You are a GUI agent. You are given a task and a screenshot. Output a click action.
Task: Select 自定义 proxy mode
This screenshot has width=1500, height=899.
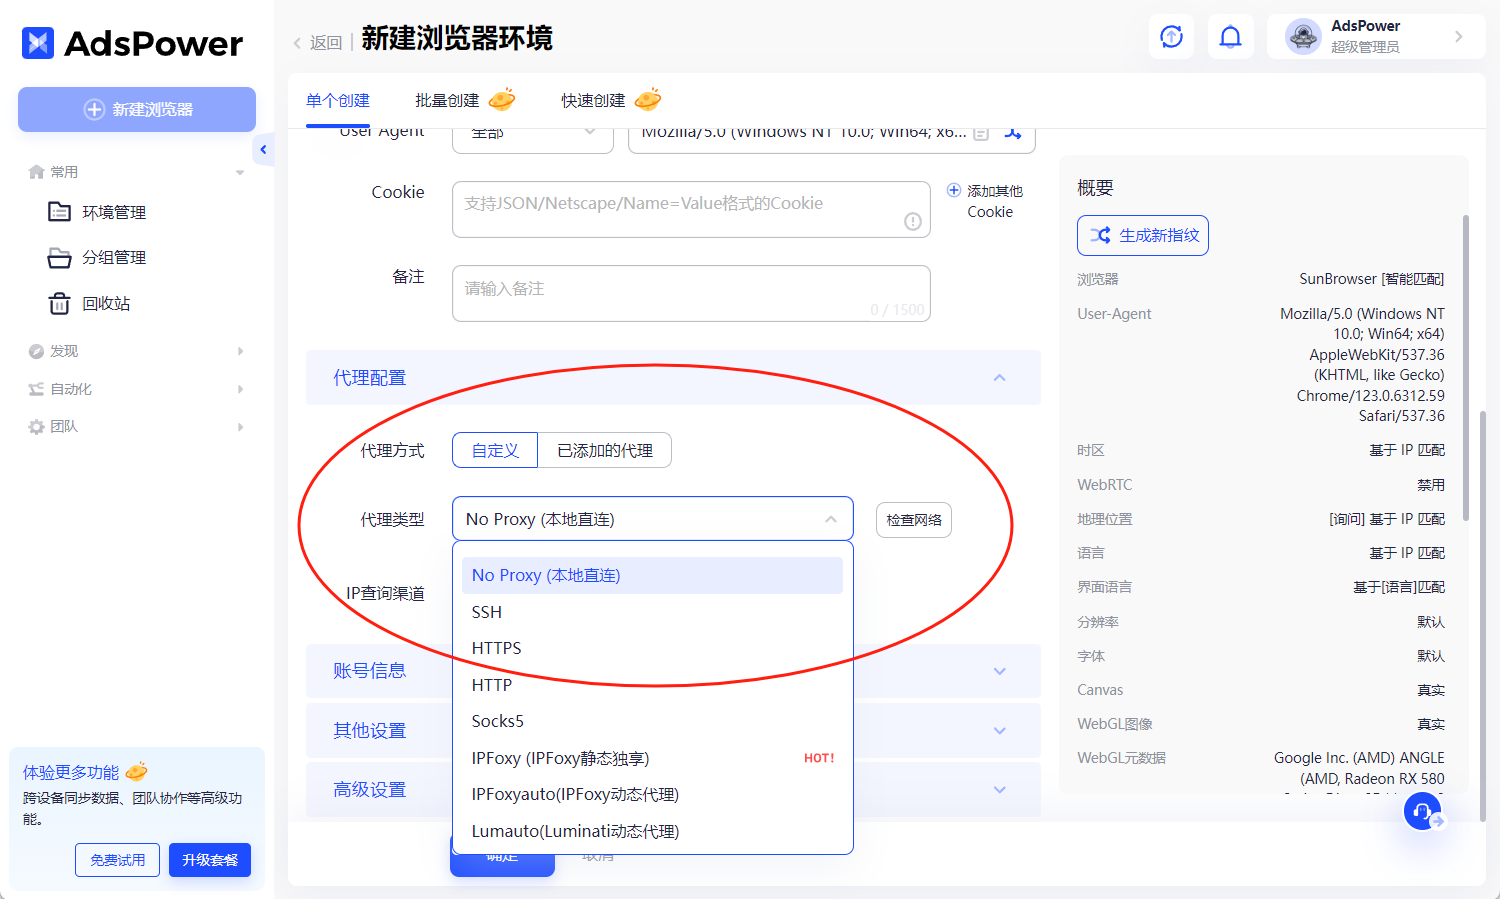click(495, 450)
